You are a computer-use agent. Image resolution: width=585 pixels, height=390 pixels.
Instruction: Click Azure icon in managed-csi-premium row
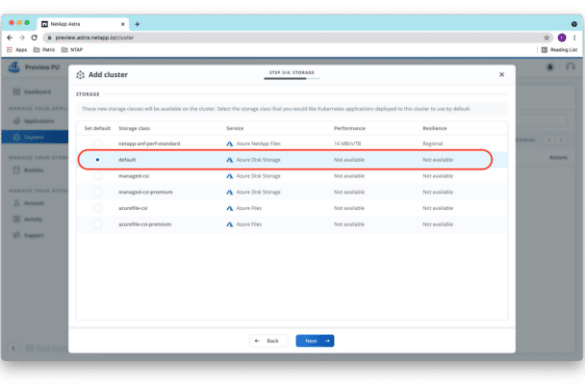(229, 192)
